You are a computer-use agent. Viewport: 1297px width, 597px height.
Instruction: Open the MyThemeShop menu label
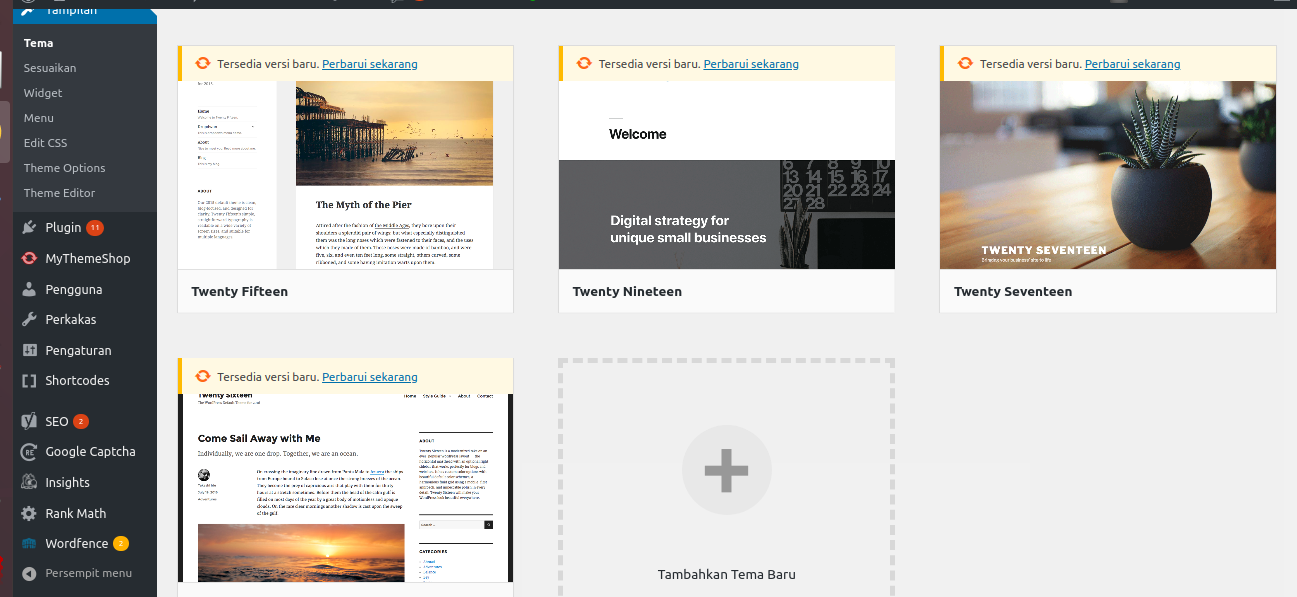point(87,258)
